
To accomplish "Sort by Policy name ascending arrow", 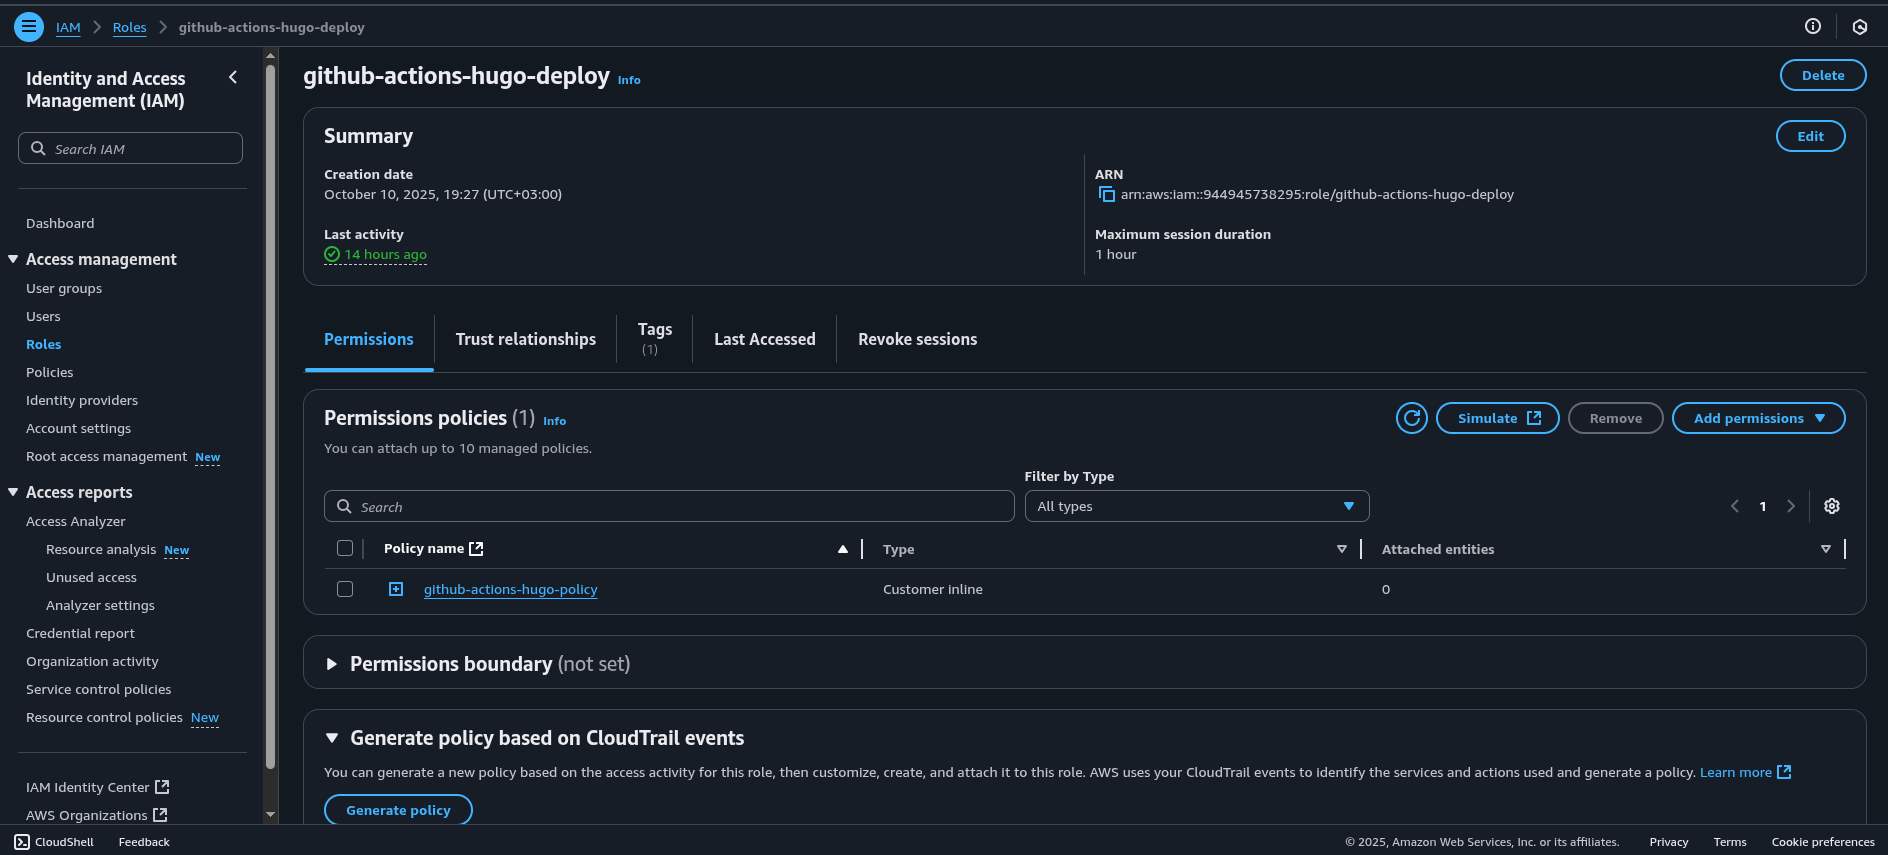I will click(843, 549).
